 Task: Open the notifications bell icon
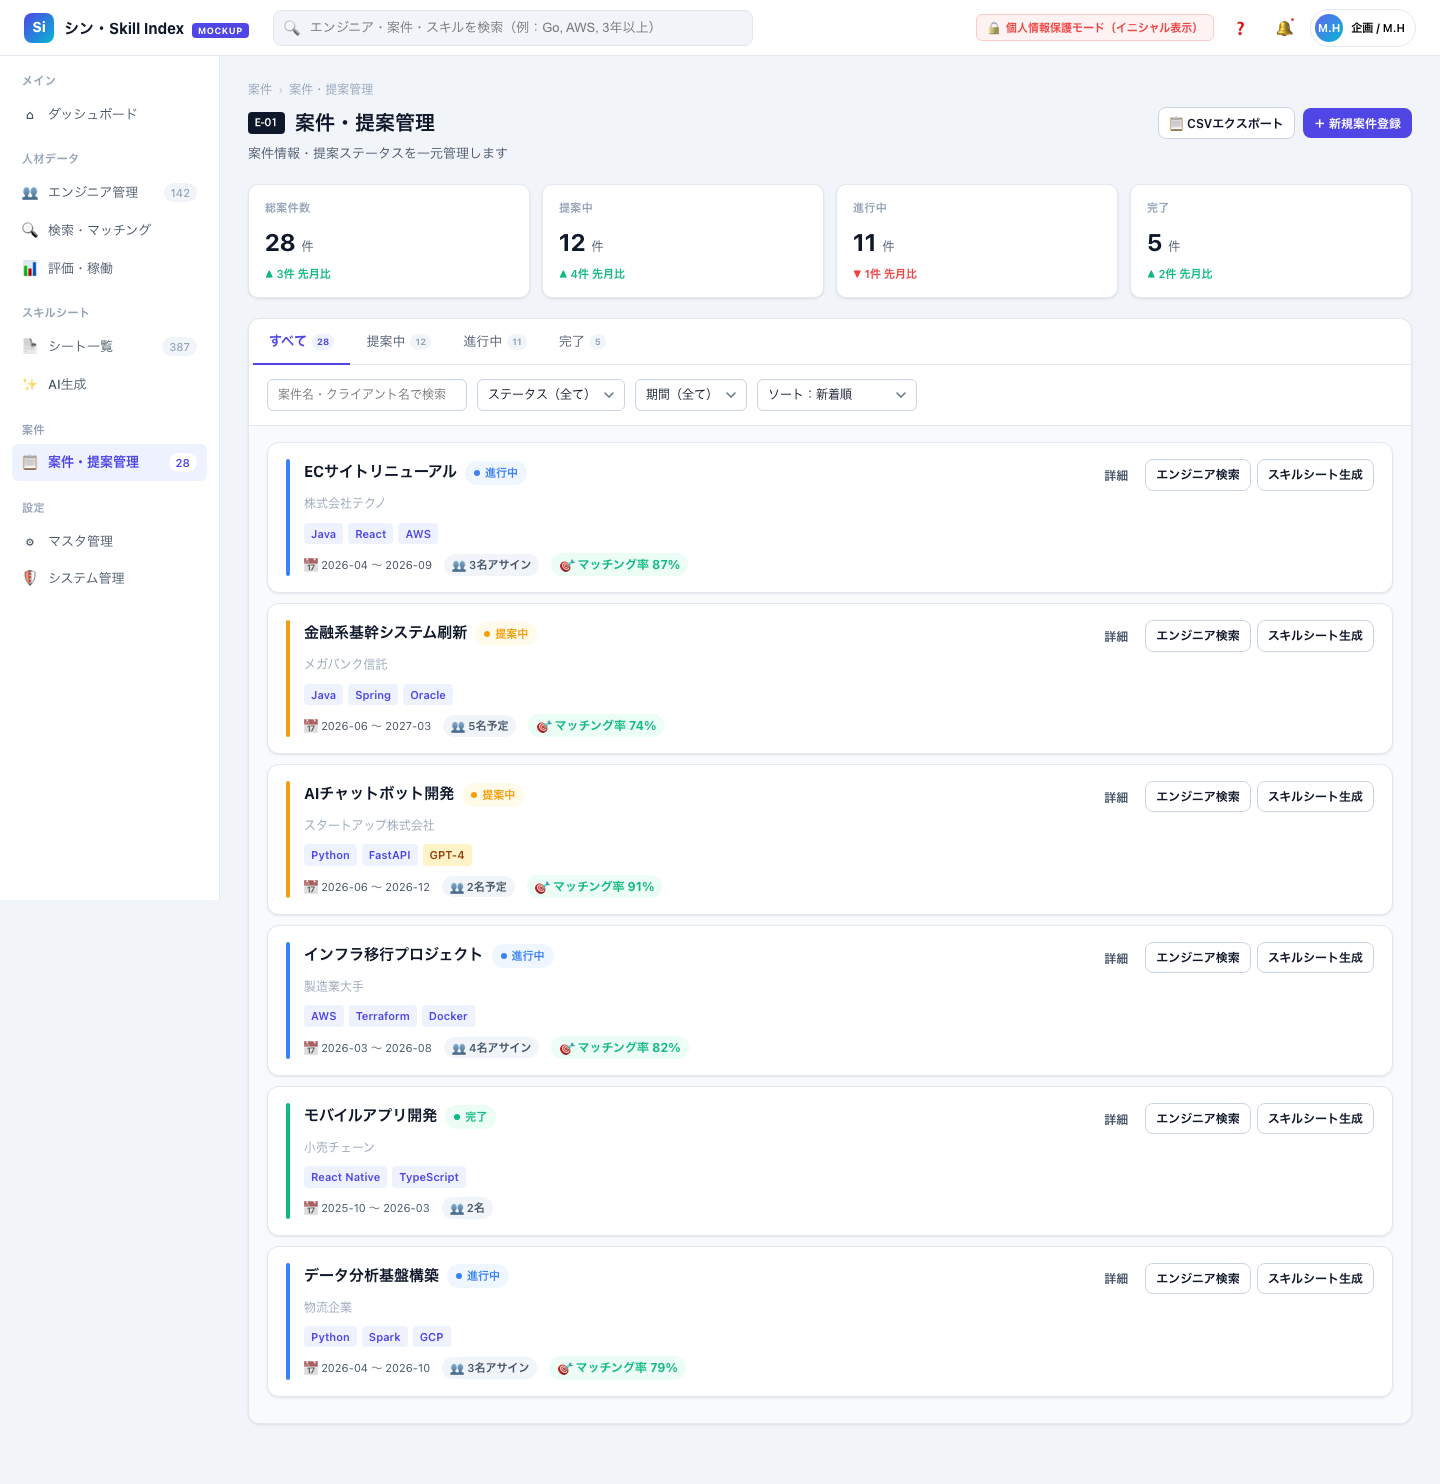[1284, 28]
